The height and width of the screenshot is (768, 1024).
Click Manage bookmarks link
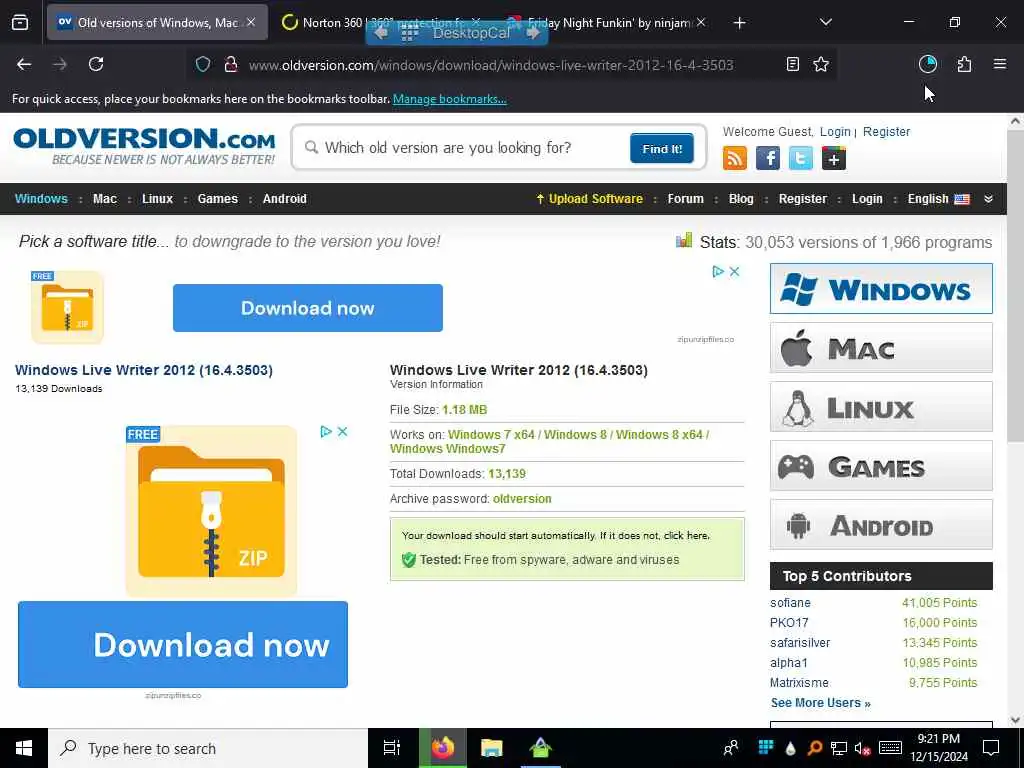(449, 99)
